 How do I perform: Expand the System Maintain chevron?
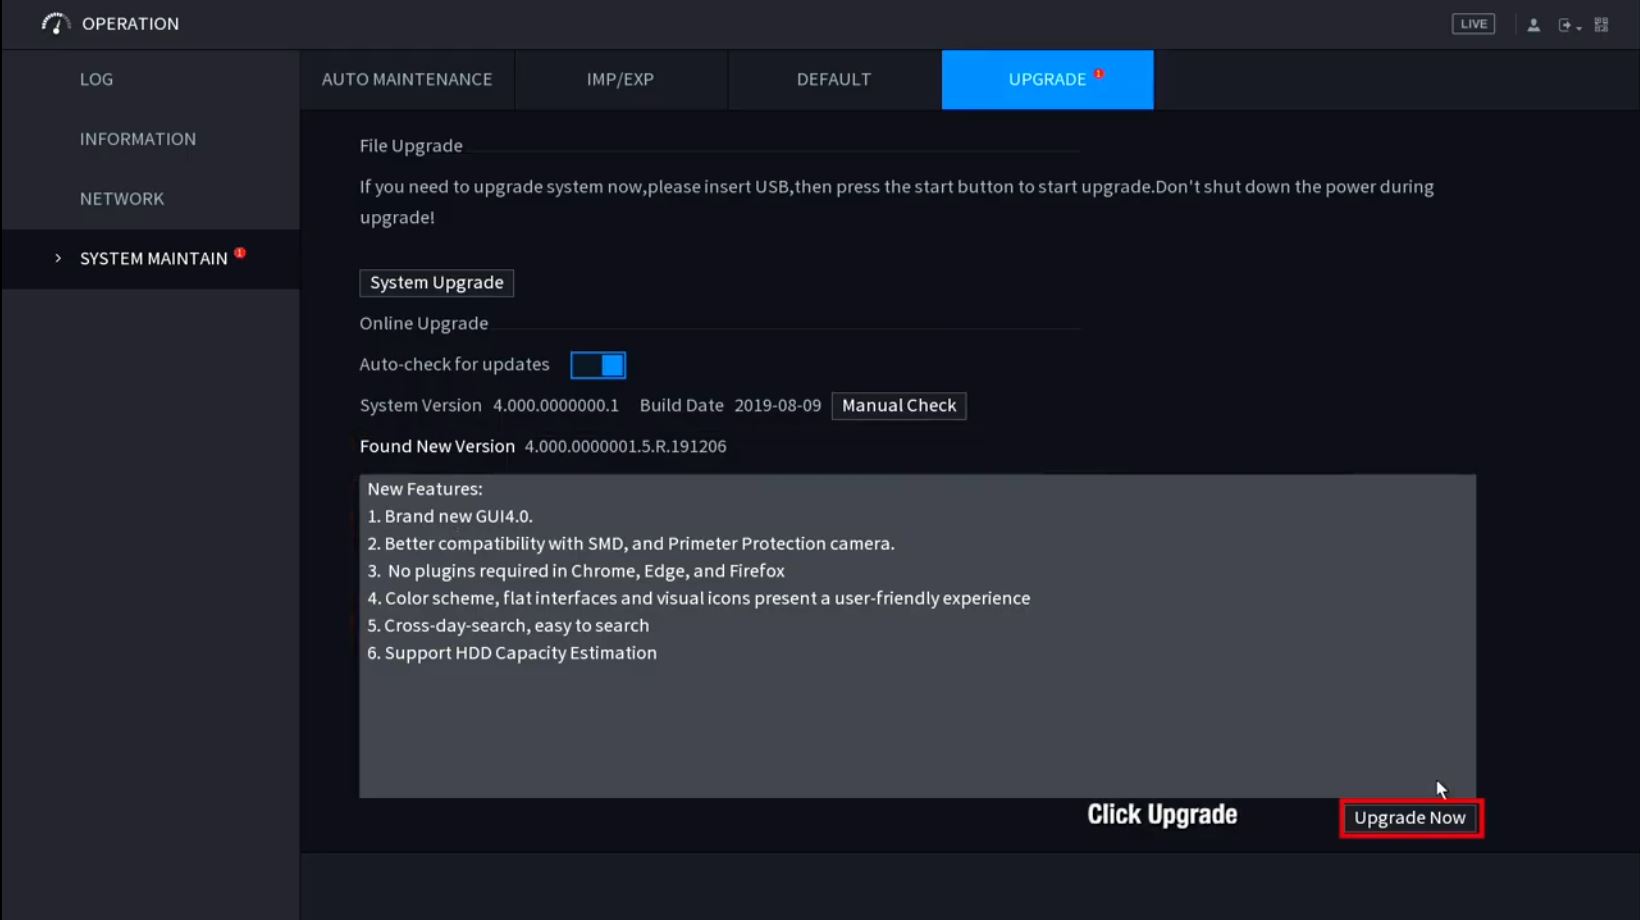58,259
